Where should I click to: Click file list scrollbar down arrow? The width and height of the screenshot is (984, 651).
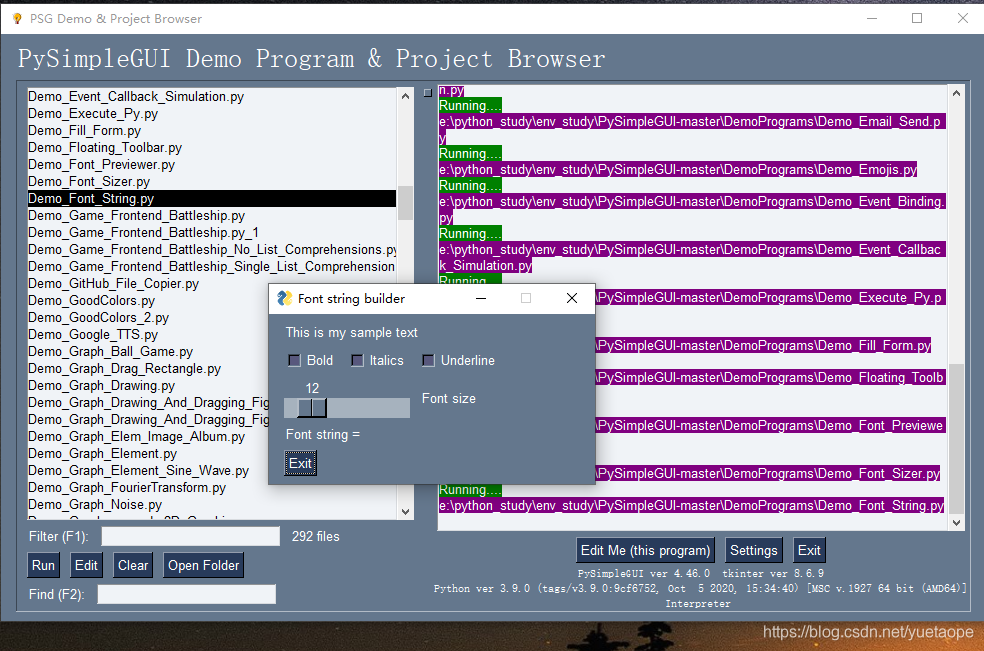tap(405, 512)
